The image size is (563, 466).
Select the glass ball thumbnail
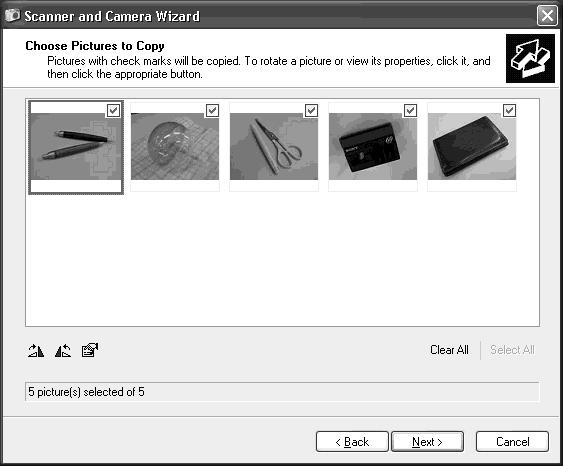(175, 146)
